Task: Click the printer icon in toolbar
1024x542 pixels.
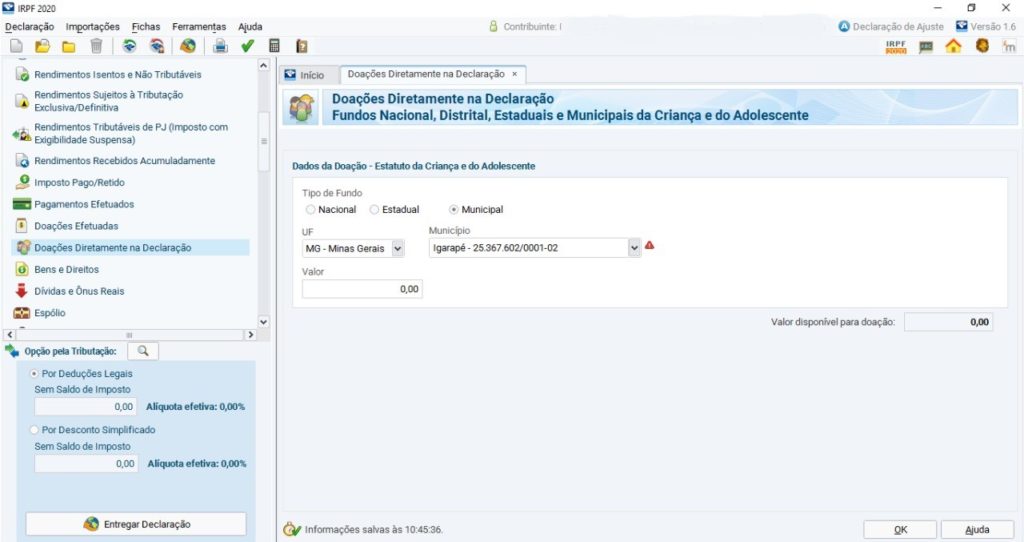Action: pyautogui.click(x=220, y=46)
